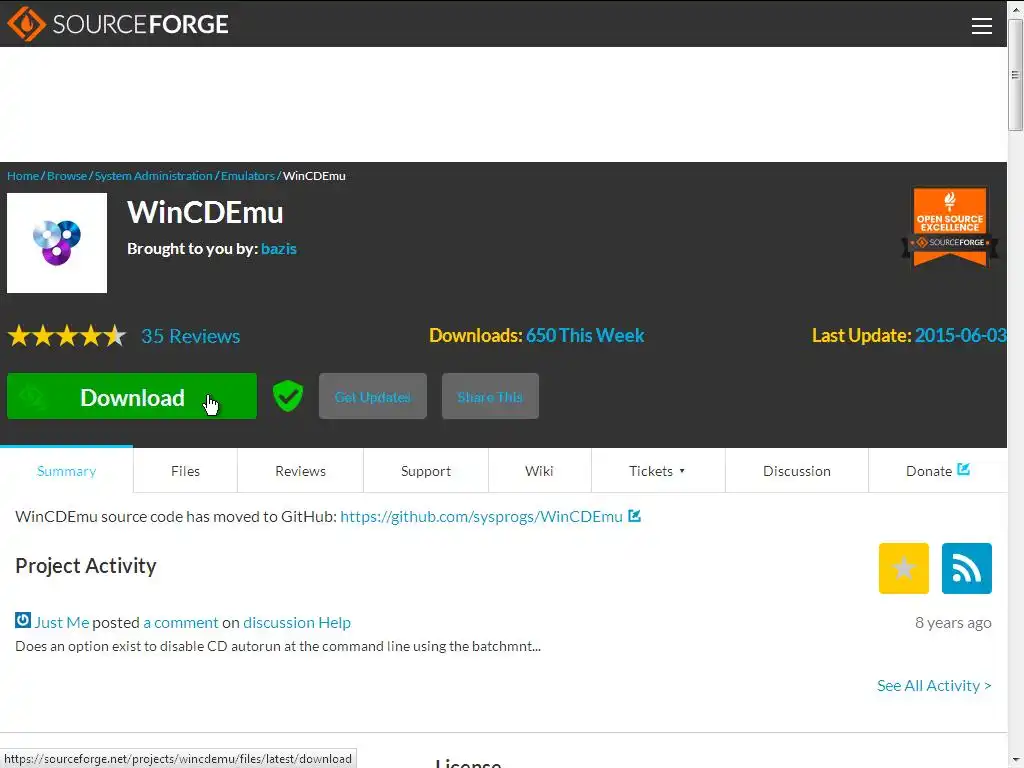This screenshot has width=1024, height=768.
Task: Click the green Download button
Action: click(x=132, y=396)
